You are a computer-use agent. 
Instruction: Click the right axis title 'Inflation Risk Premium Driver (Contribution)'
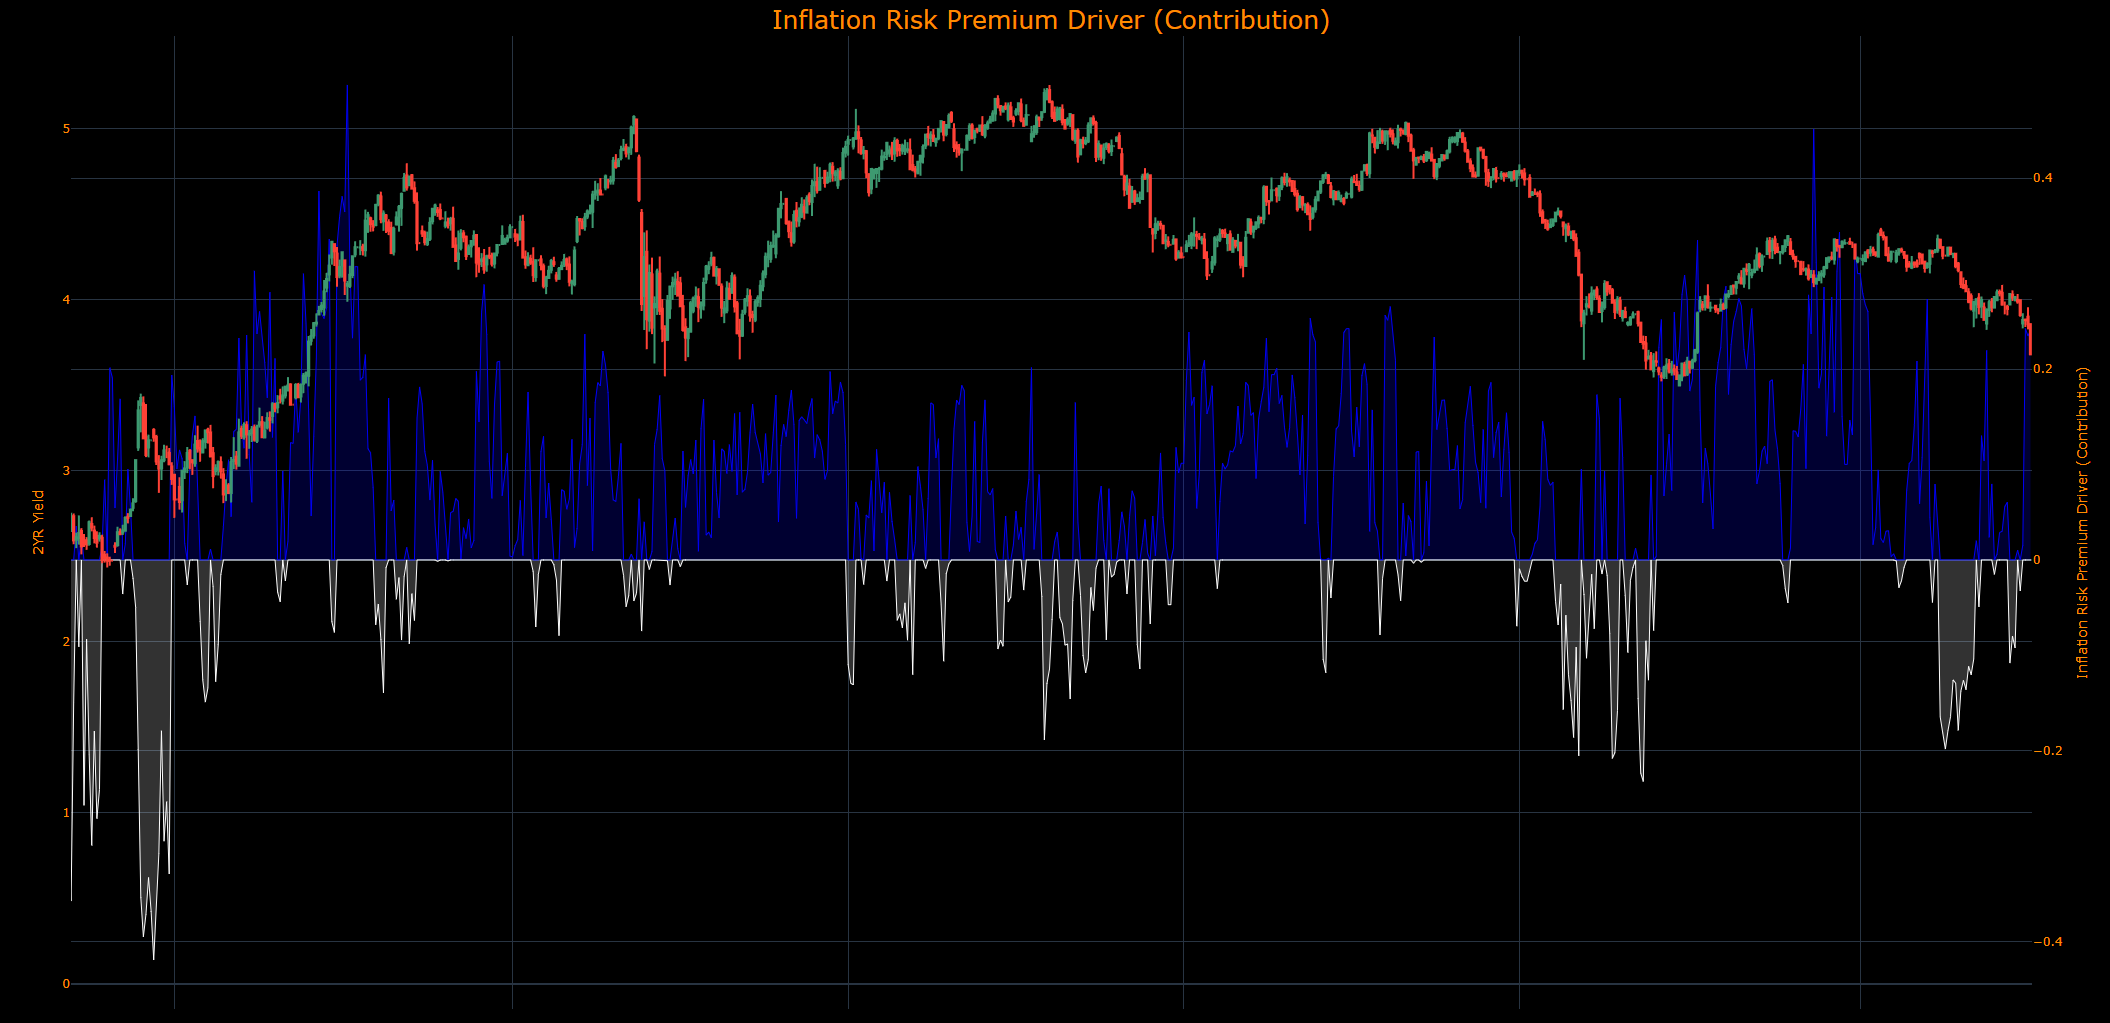click(x=2083, y=522)
